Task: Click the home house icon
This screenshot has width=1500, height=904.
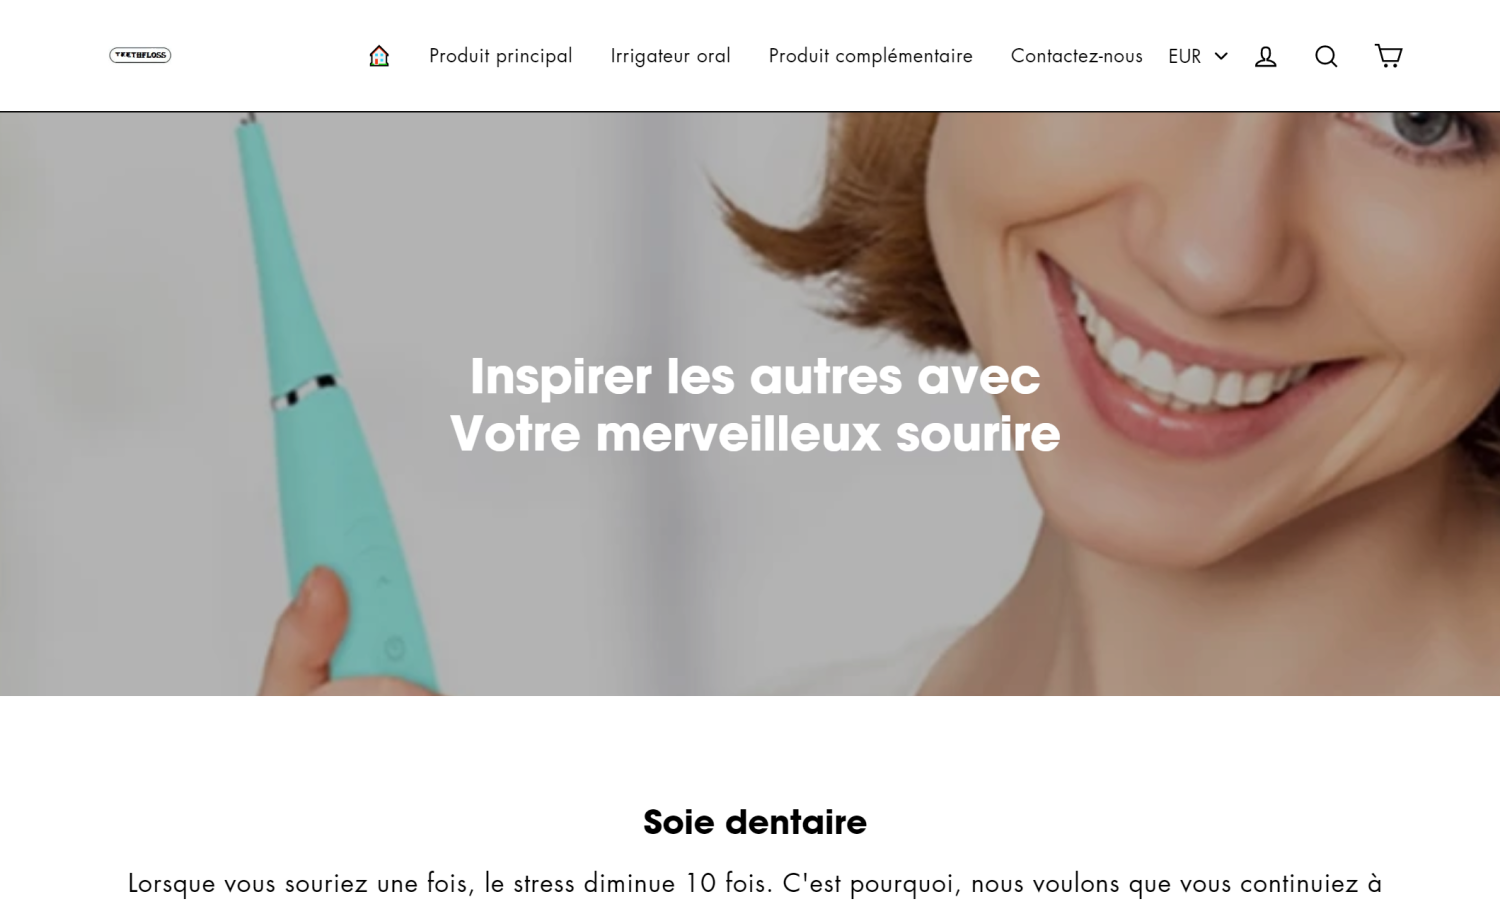Action: 379,56
